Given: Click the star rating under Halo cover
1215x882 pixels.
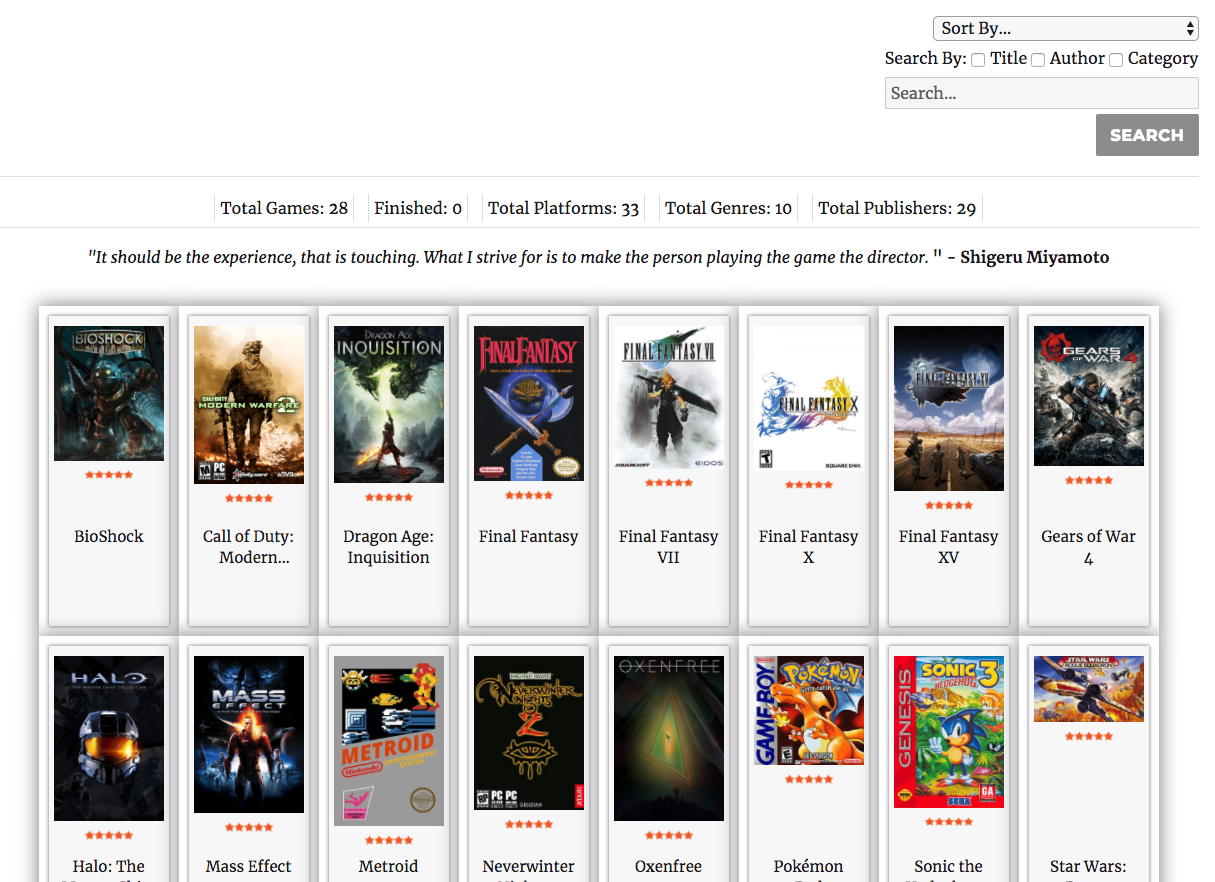Looking at the screenshot, I should pyautogui.click(x=109, y=835).
